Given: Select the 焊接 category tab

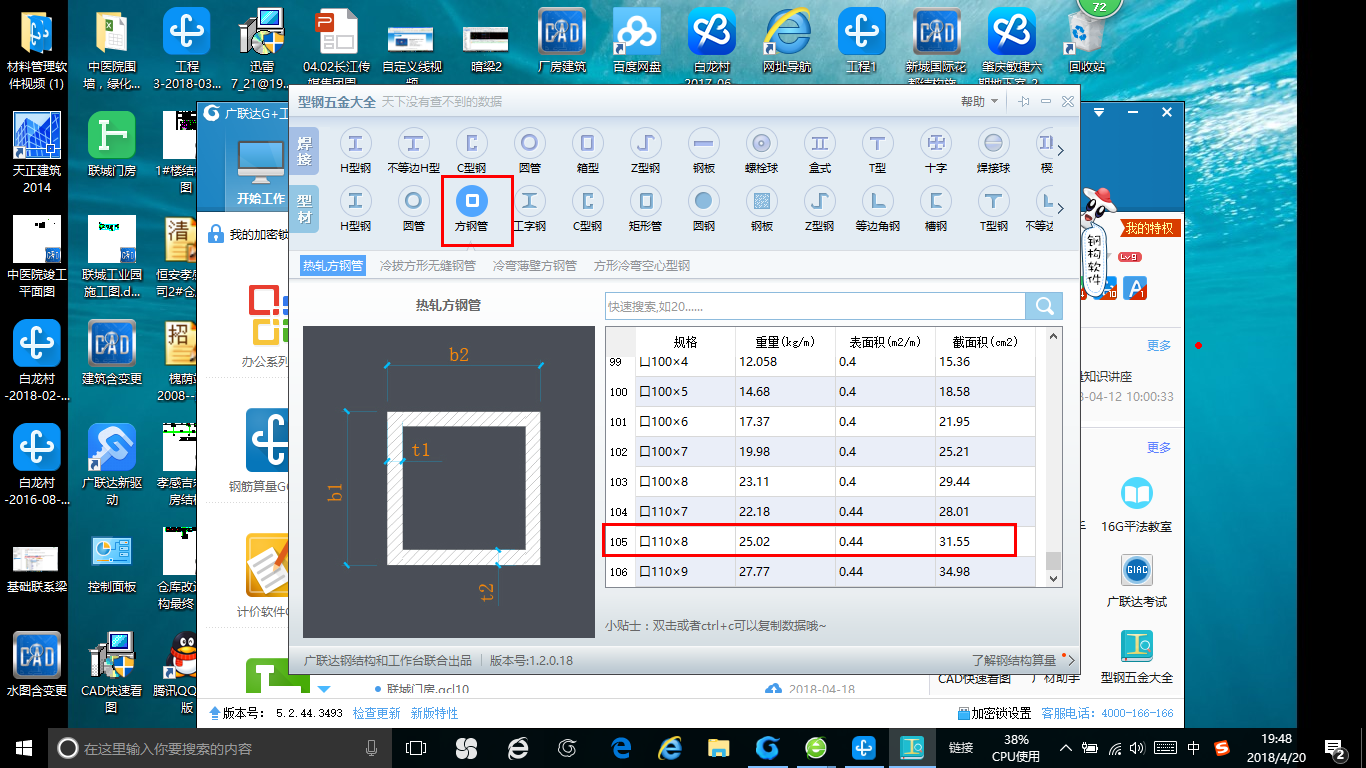Looking at the screenshot, I should (305, 152).
